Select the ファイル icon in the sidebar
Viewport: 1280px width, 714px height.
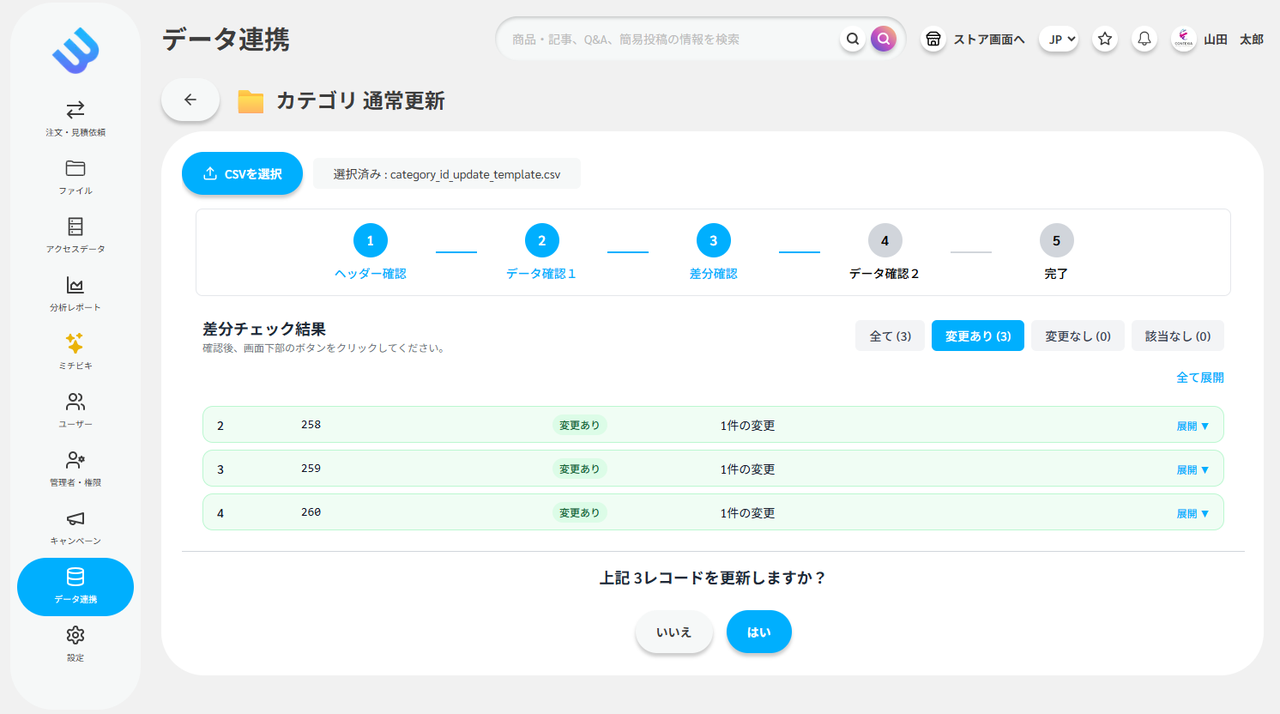[74, 172]
